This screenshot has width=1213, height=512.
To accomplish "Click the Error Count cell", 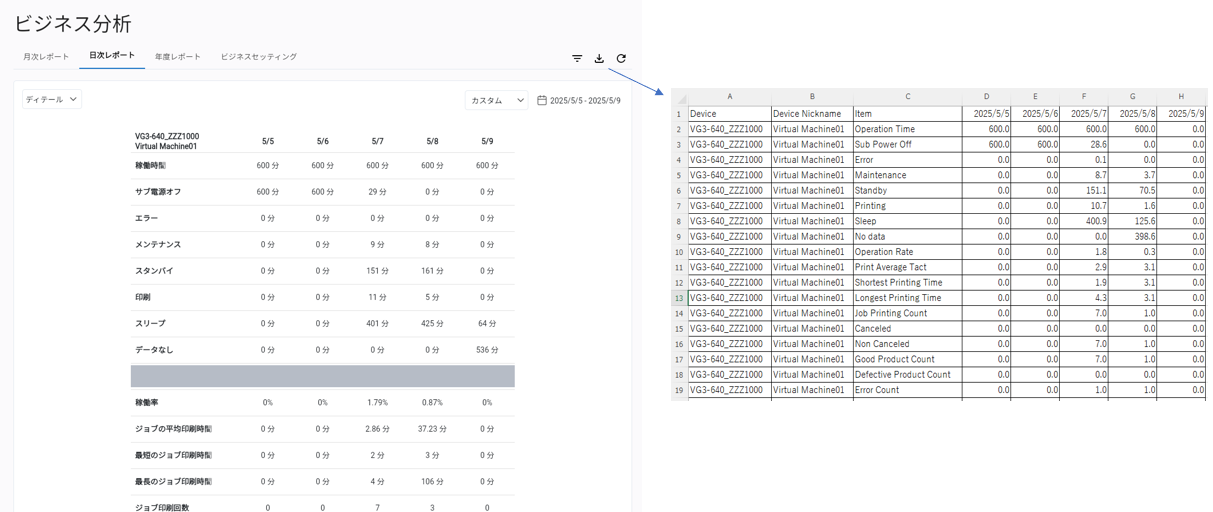I will click(x=907, y=390).
